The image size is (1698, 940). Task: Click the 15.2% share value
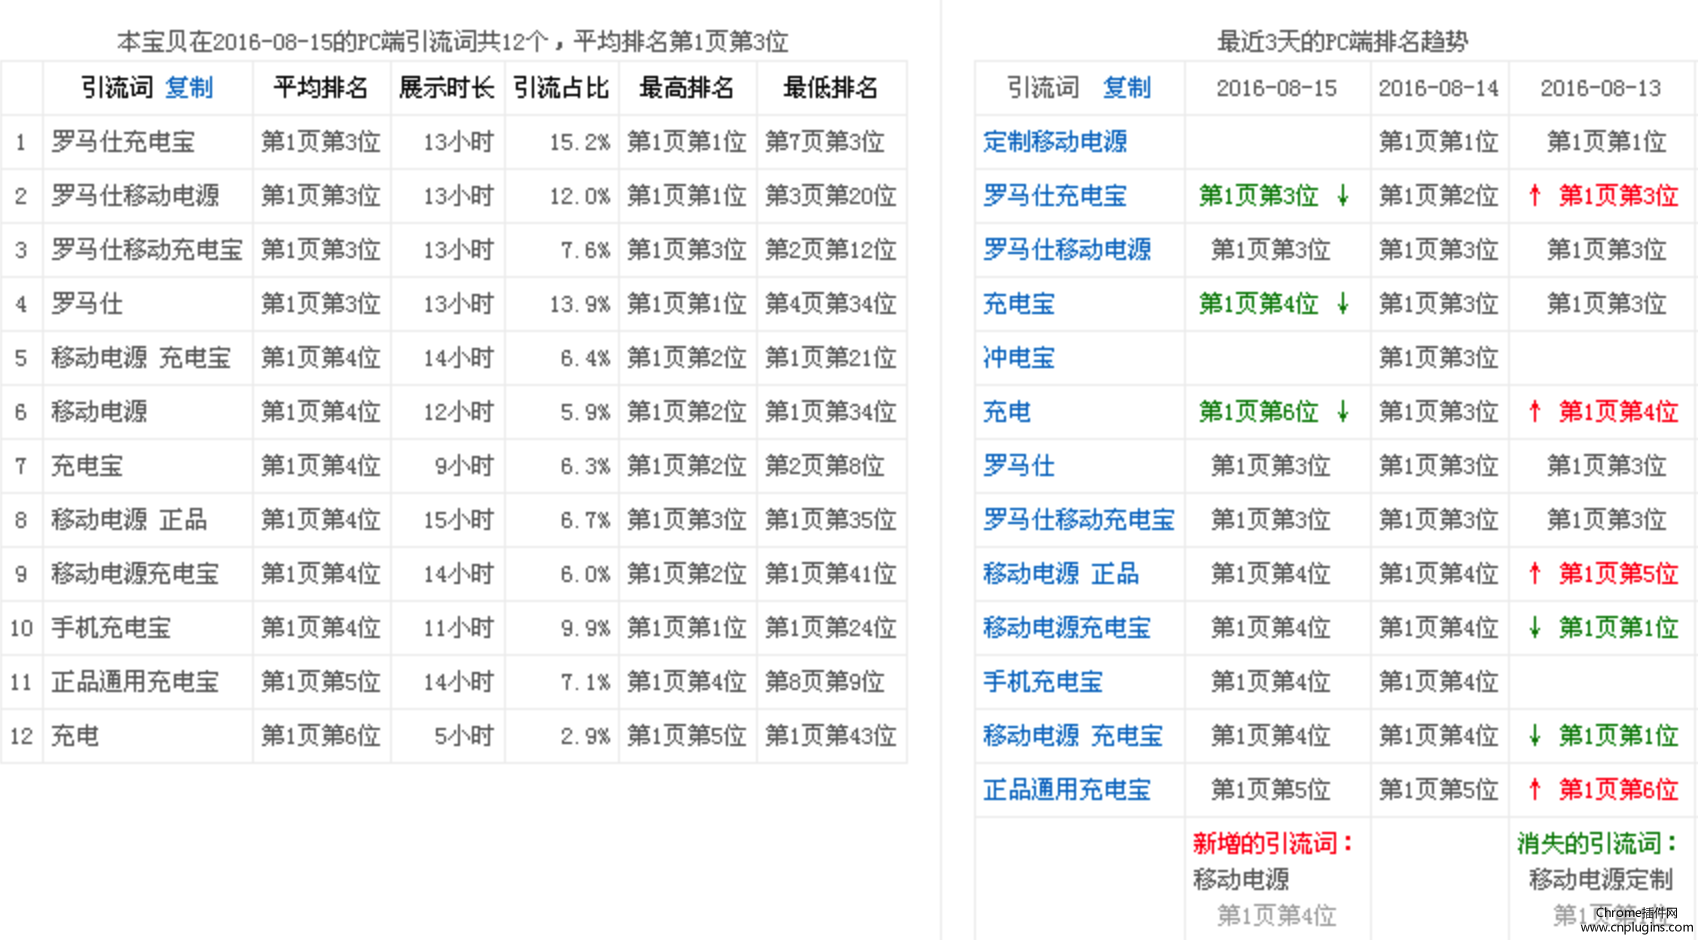(x=580, y=142)
